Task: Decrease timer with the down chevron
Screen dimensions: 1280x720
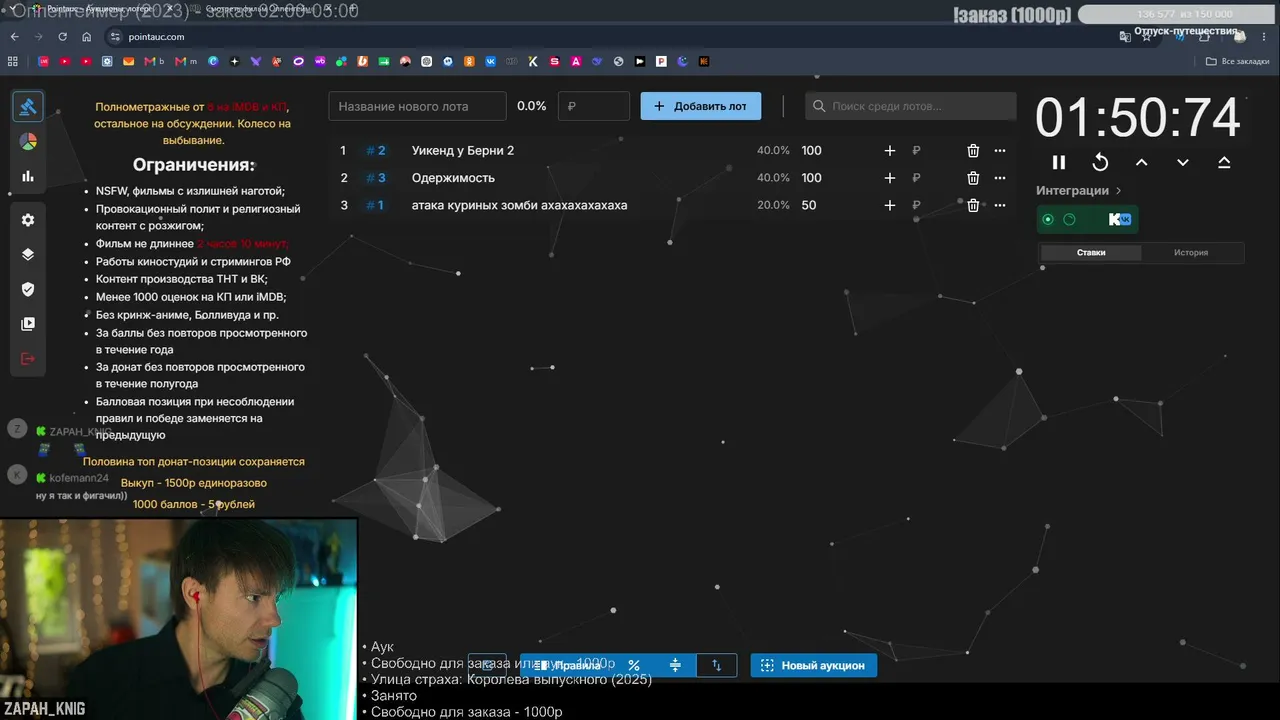Action: click(1183, 162)
